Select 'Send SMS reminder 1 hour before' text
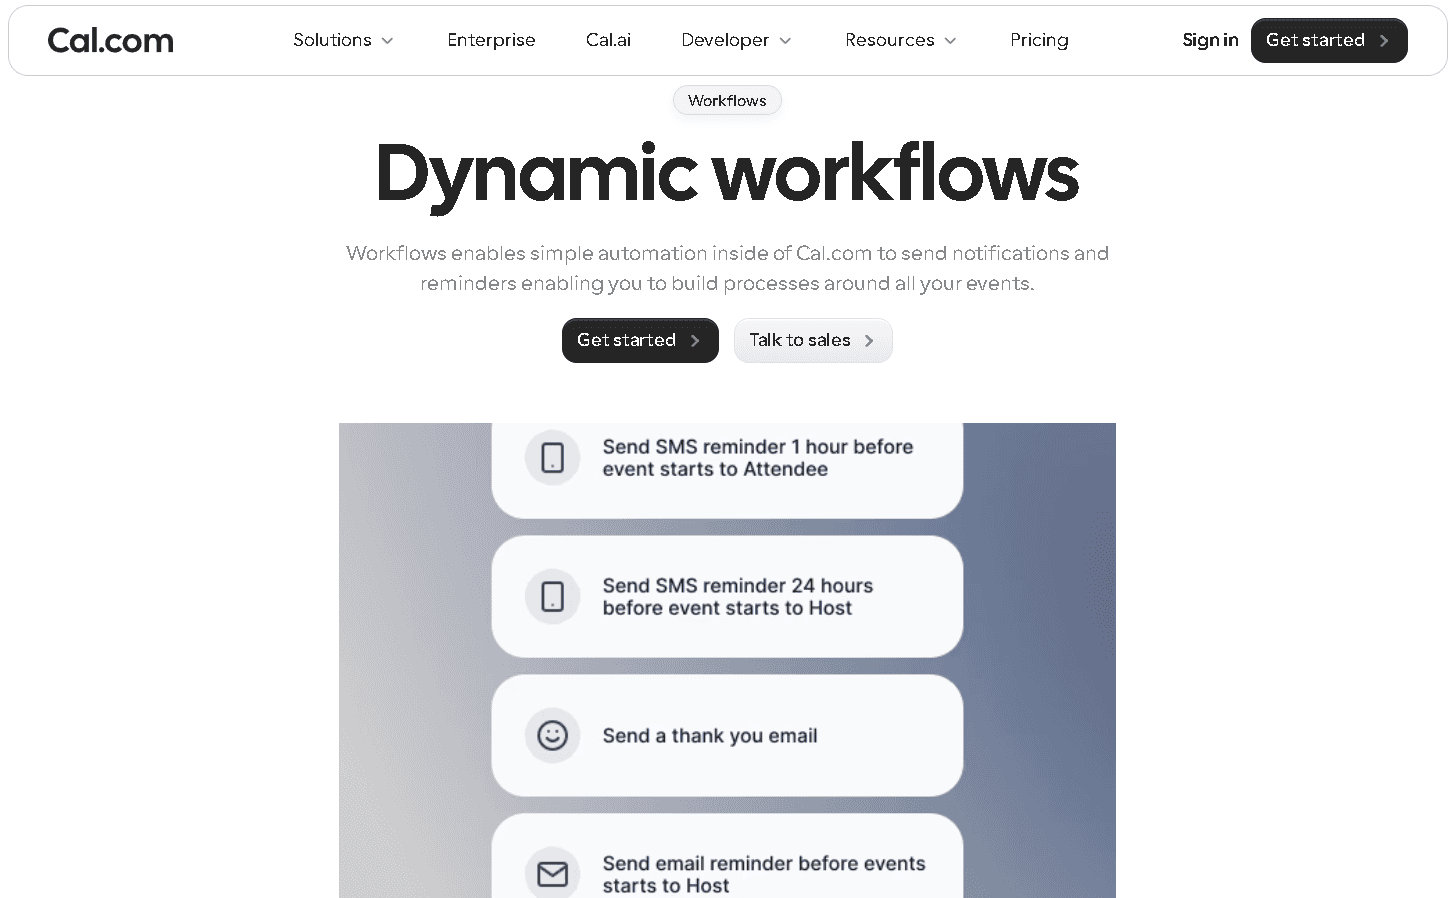This screenshot has width=1448, height=898. pos(758,447)
